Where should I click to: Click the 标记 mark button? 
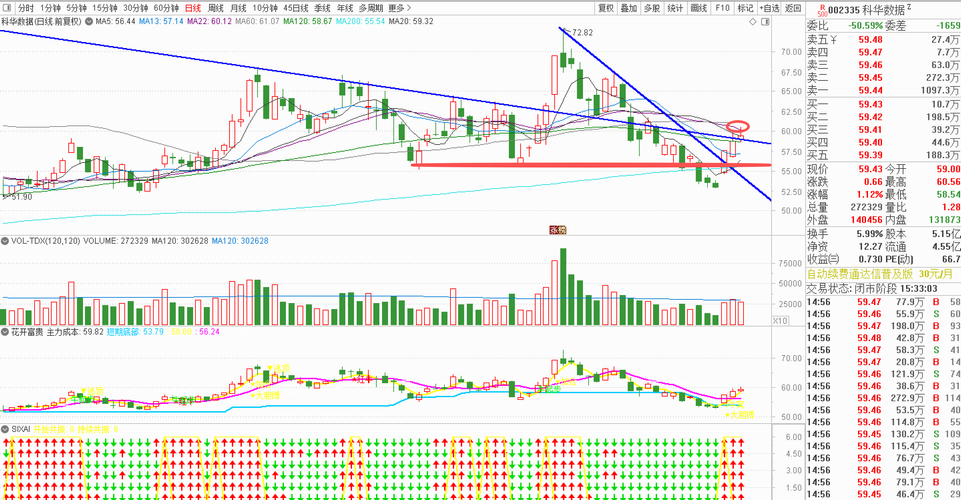pos(745,8)
